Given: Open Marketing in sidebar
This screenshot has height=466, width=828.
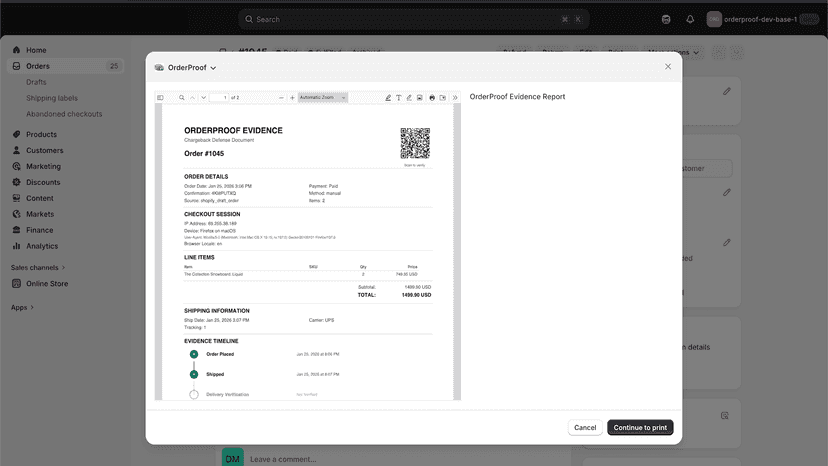Looking at the screenshot, I should [x=44, y=166].
